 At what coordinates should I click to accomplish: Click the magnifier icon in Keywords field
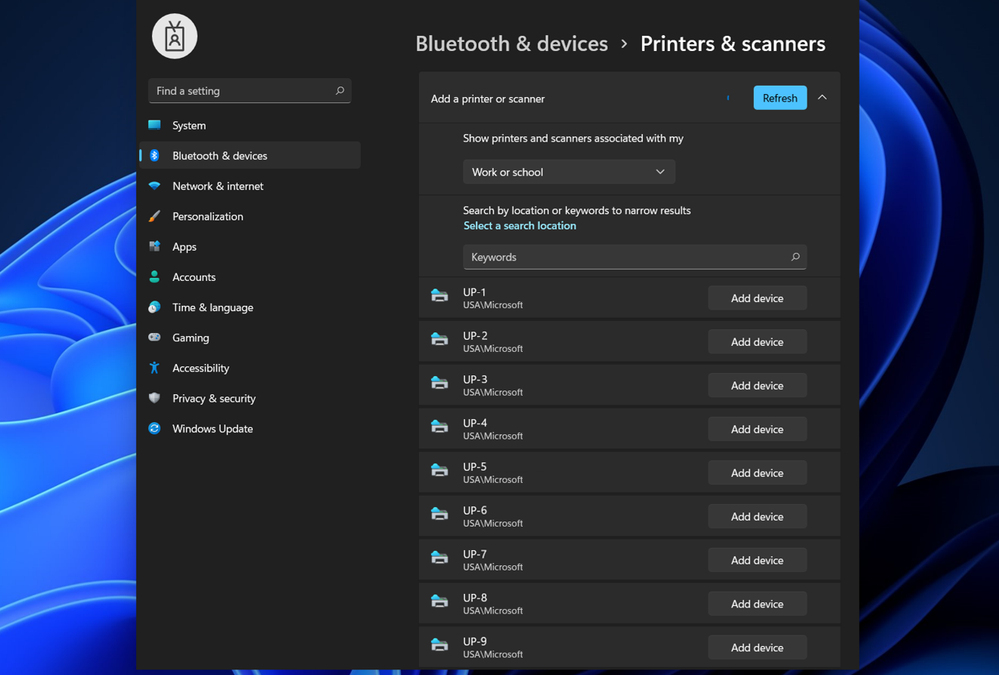tap(795, 257)
